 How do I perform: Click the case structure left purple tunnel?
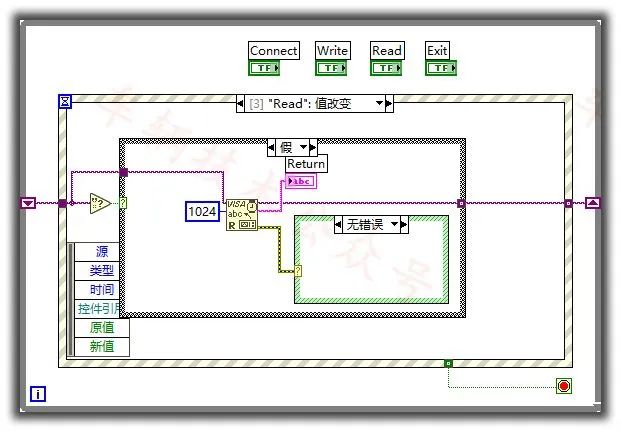pyautogui.click(x=123, y=172)
